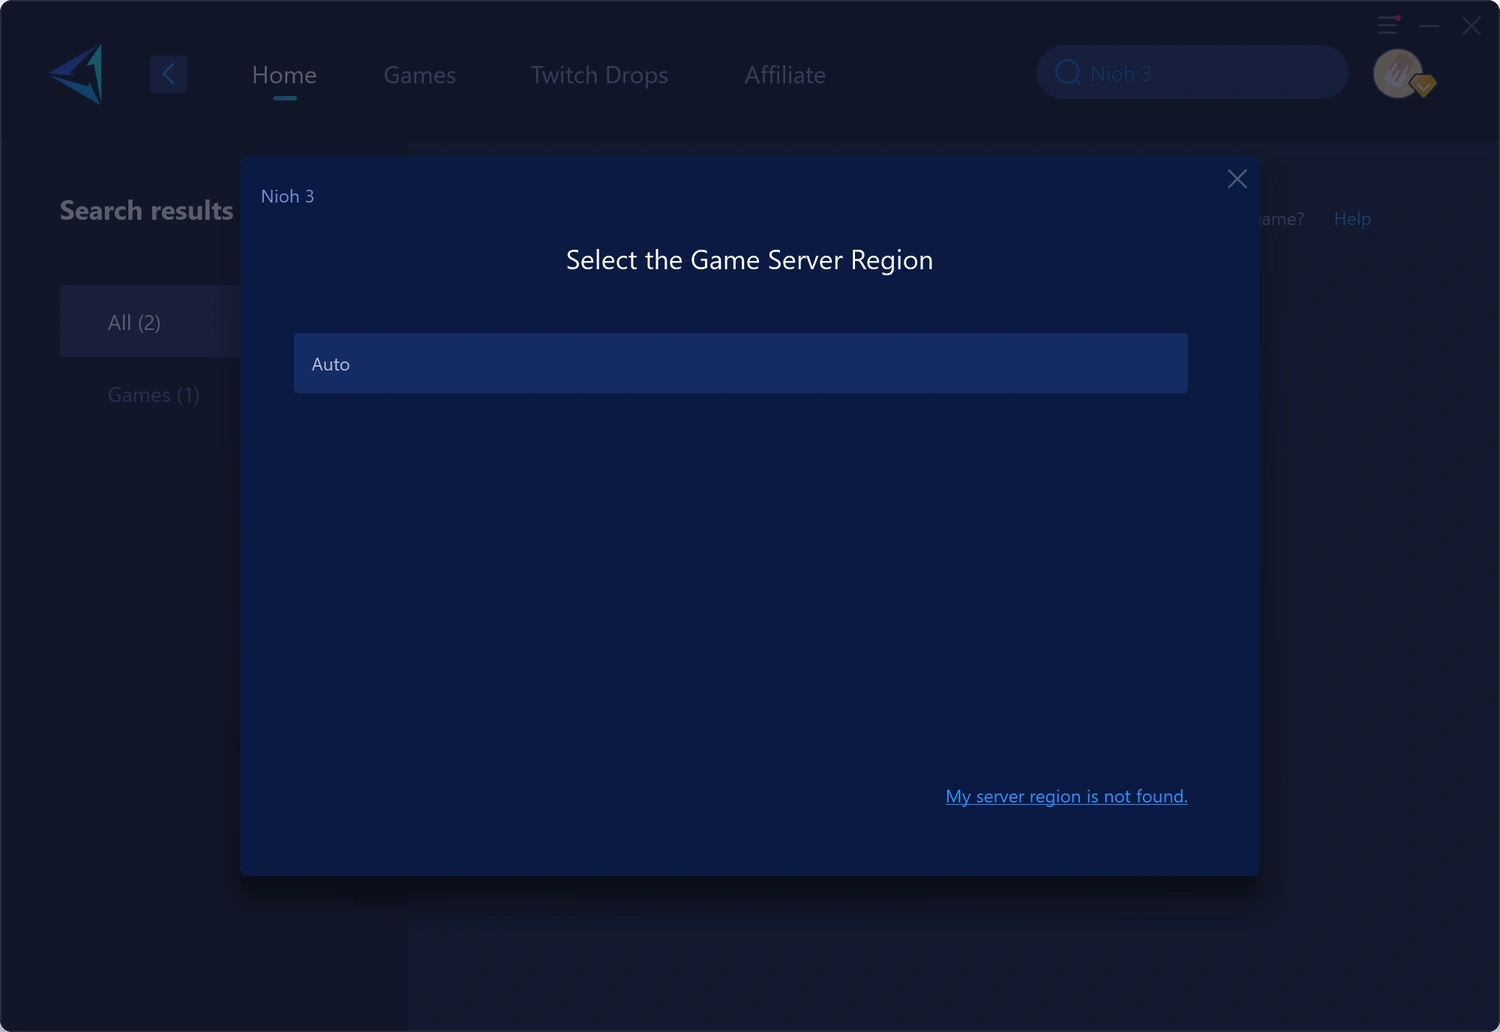This screenshot has height=1032, width=1500.
Task: Minimize the application window
Action: [x=1430, y=26]
